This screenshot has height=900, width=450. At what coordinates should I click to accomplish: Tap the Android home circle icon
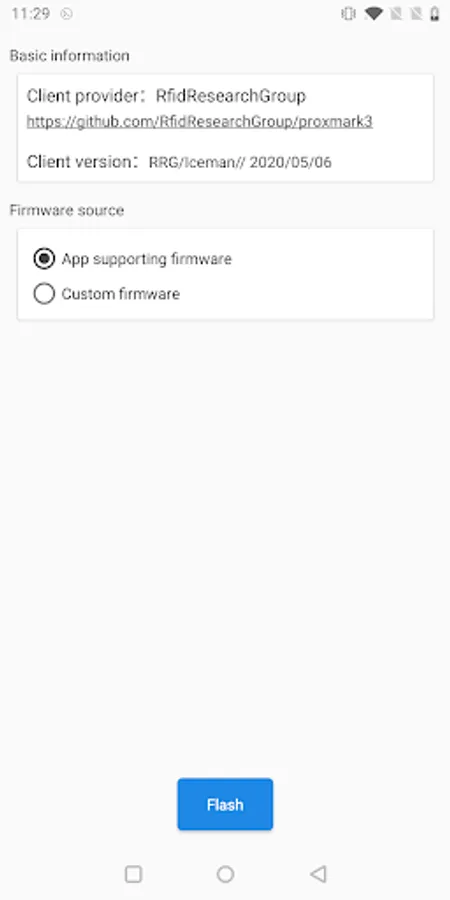[225, 874]
